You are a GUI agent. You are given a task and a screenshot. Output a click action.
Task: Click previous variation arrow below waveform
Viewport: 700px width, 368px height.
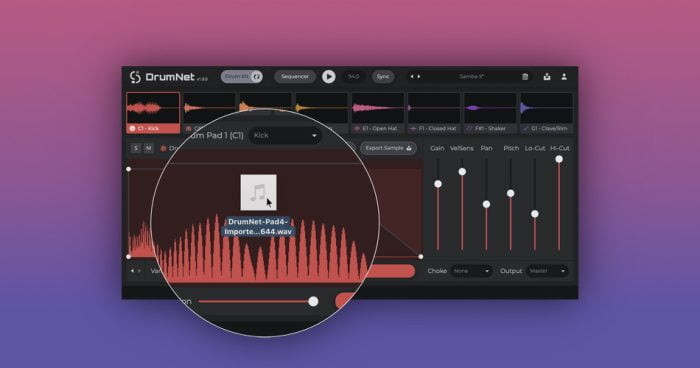pos(132,271)
